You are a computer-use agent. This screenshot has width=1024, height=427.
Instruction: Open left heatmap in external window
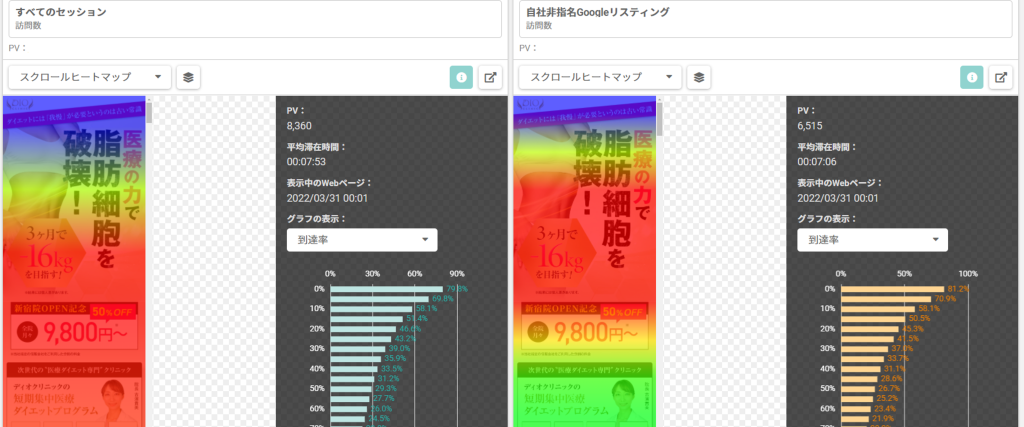[x=490, y=77]
